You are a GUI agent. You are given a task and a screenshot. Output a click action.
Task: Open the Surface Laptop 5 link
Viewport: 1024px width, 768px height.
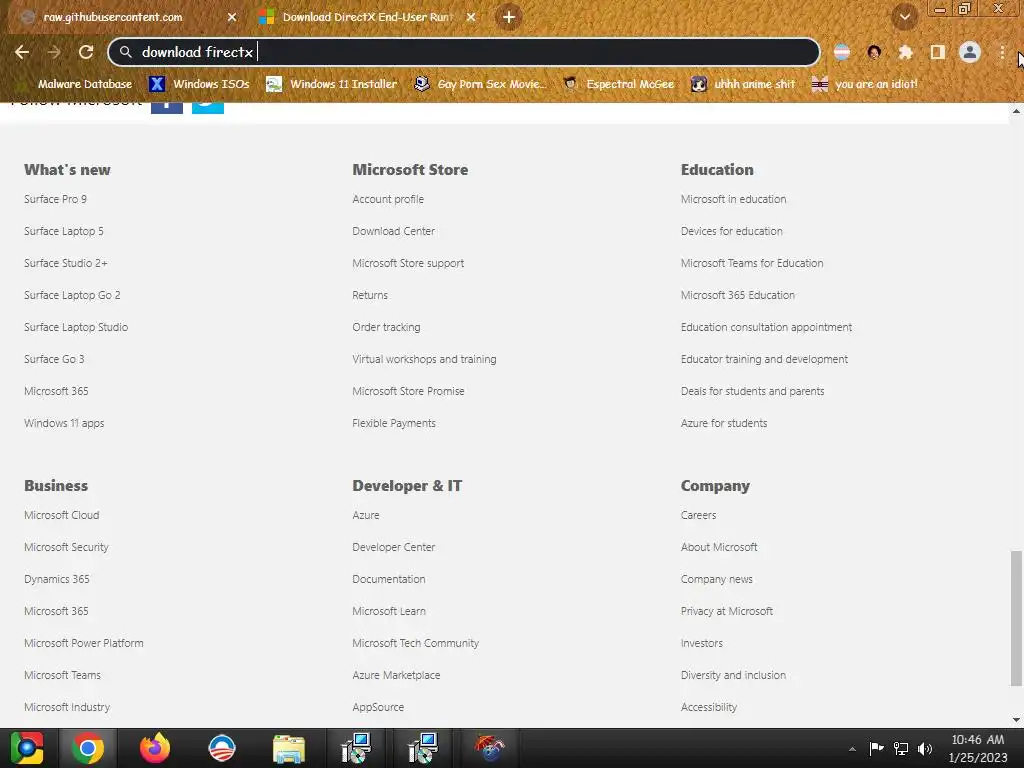point(64,231)
